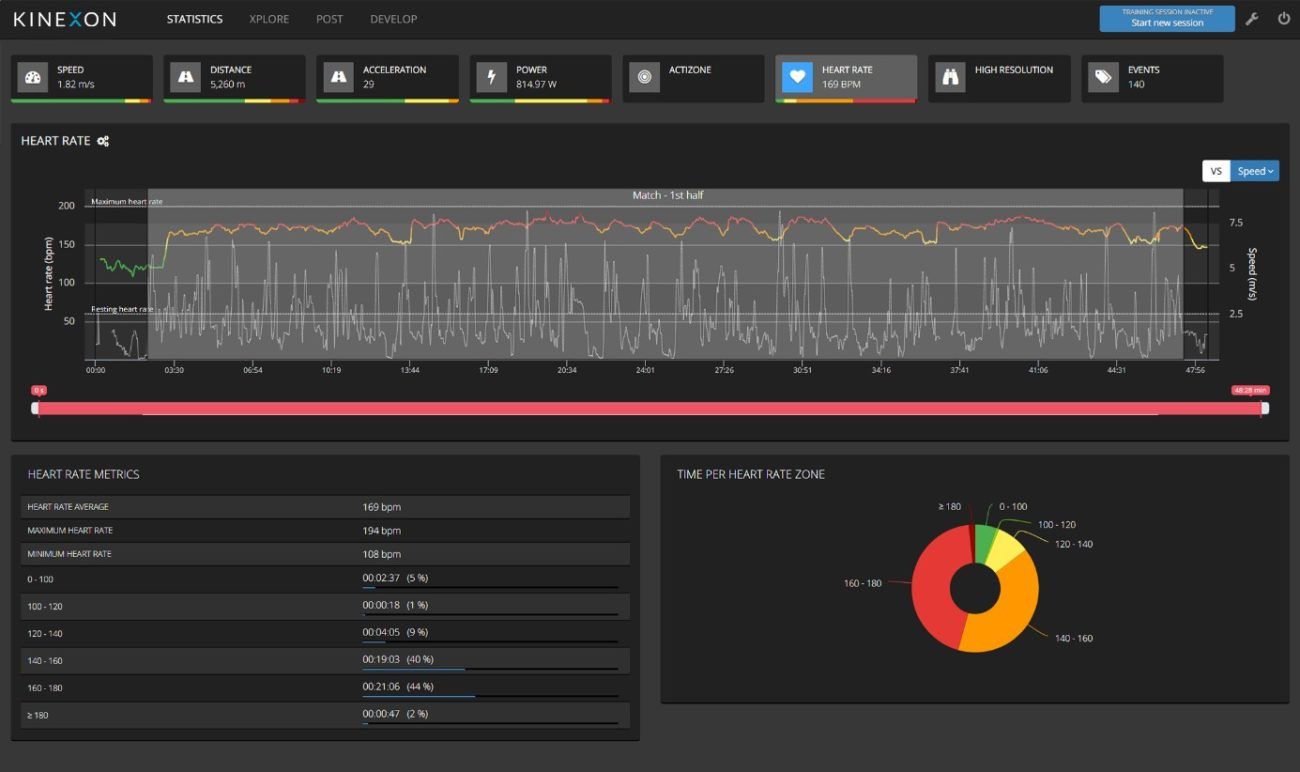Open the Heart Rate chart settings gear
The height and width of the screenshot is (772, 1300).
(x=101, y=141)
